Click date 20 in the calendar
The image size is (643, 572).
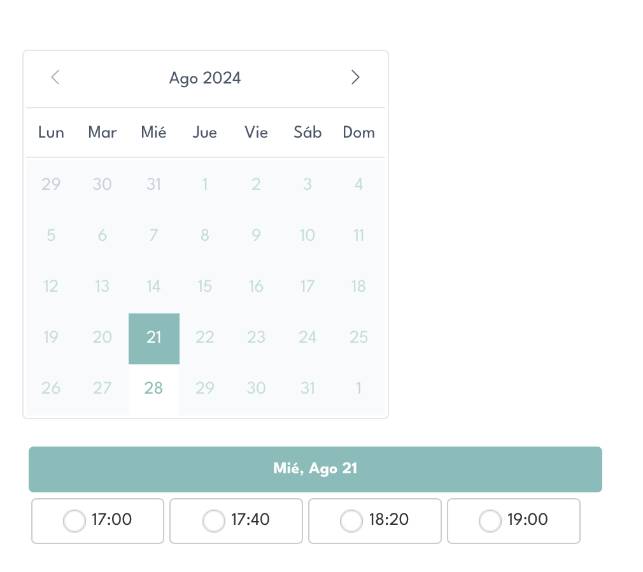click(102, 337)
